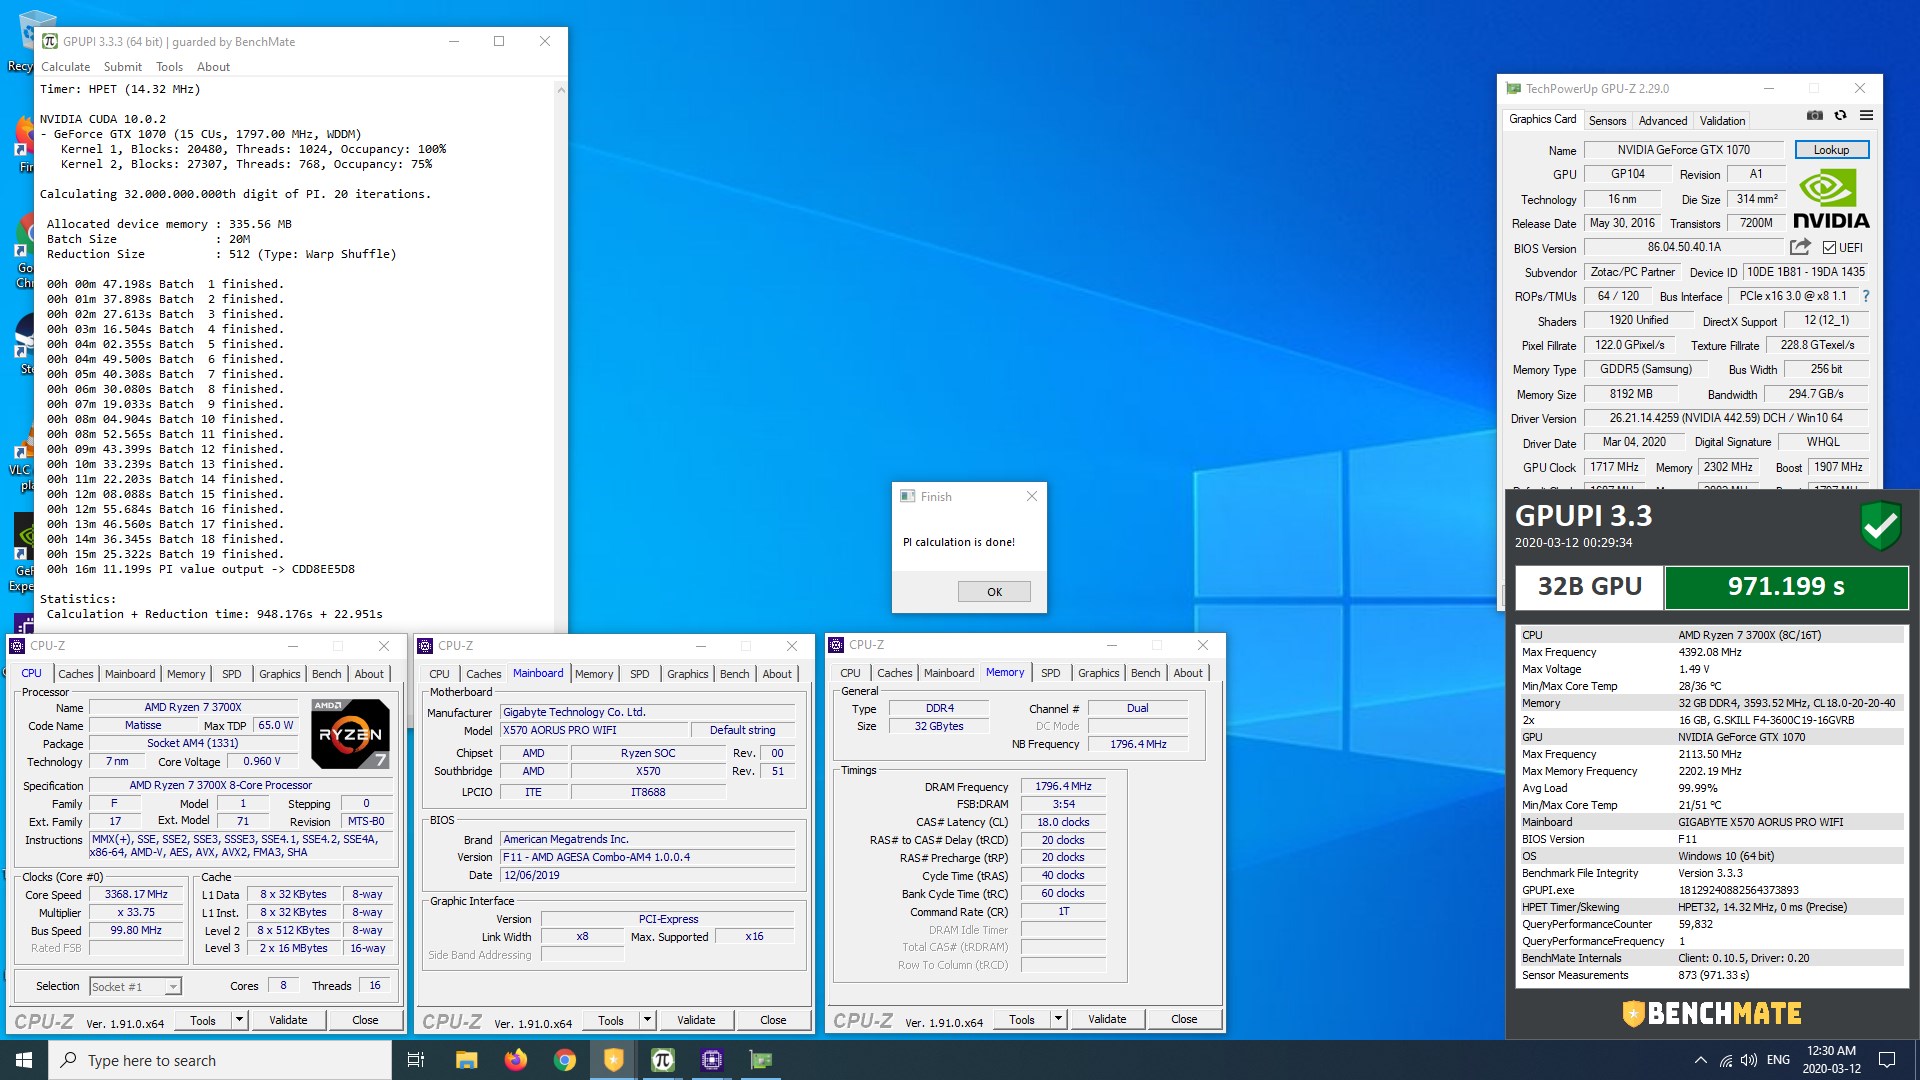
Task: Click the Ryzen 7 logo in CPU-Z
Action: (x=350, y=734)
